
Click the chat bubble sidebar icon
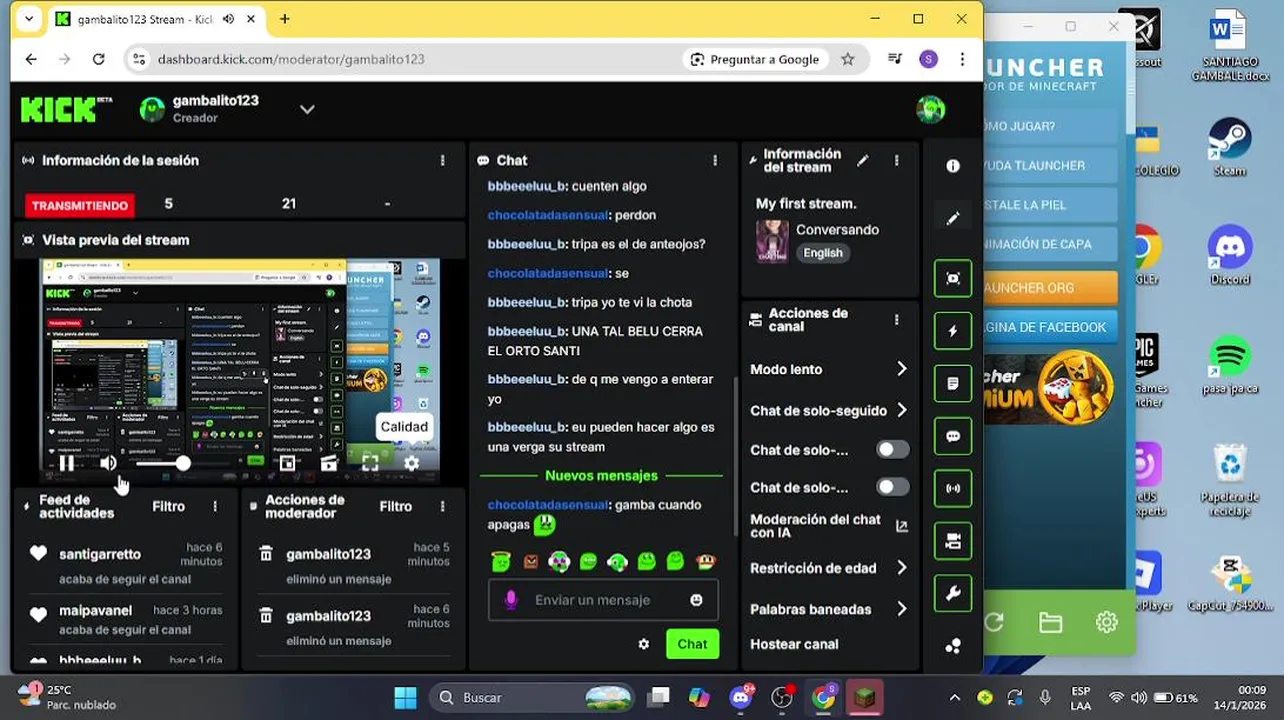tap(953, 436)
